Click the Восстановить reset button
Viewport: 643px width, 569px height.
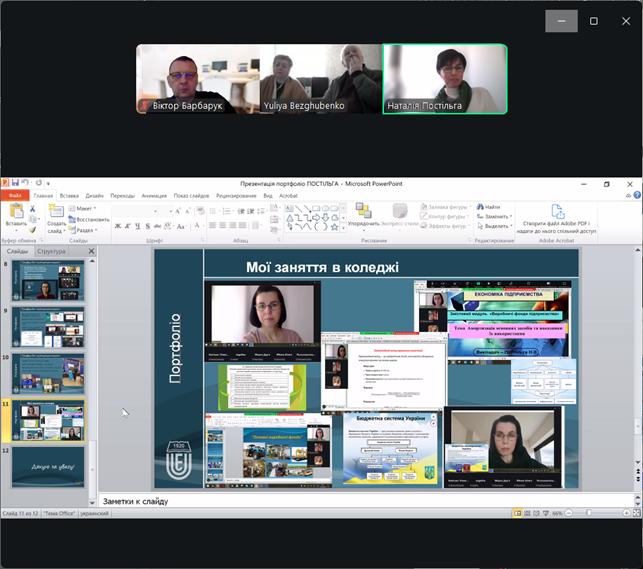coord(89,220)
